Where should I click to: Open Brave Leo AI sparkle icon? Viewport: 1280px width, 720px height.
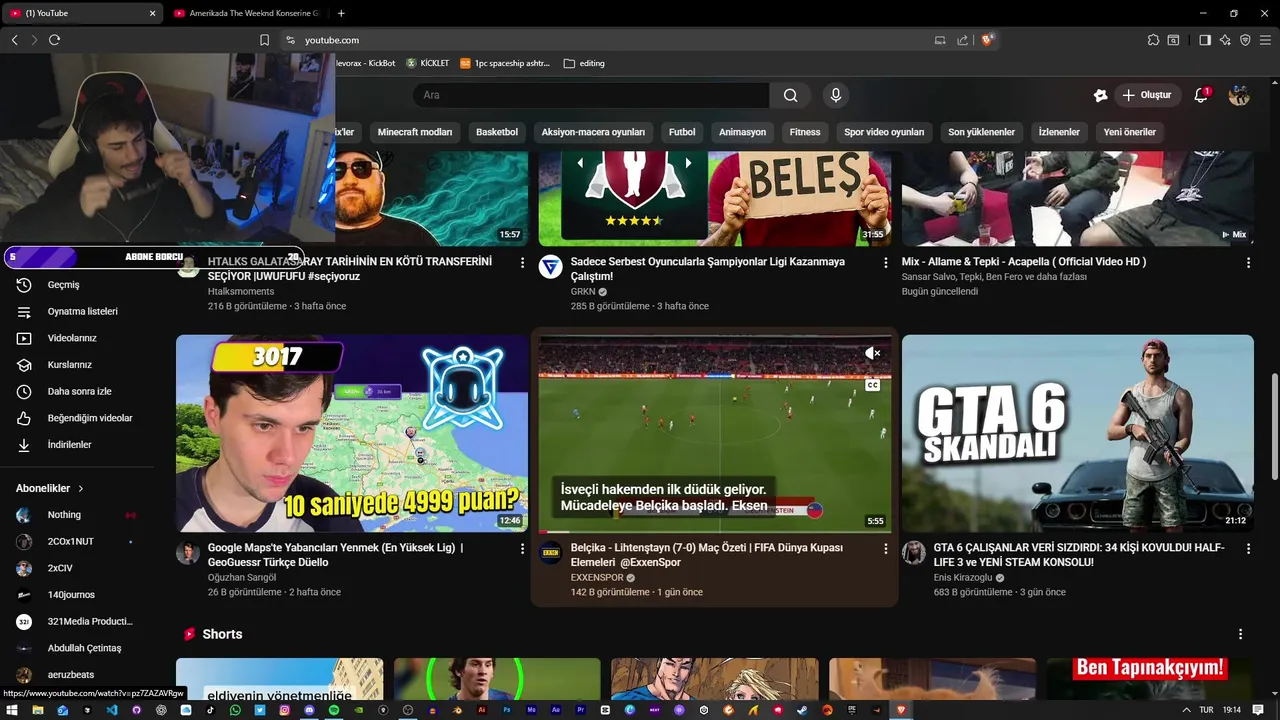point(1225,40)
